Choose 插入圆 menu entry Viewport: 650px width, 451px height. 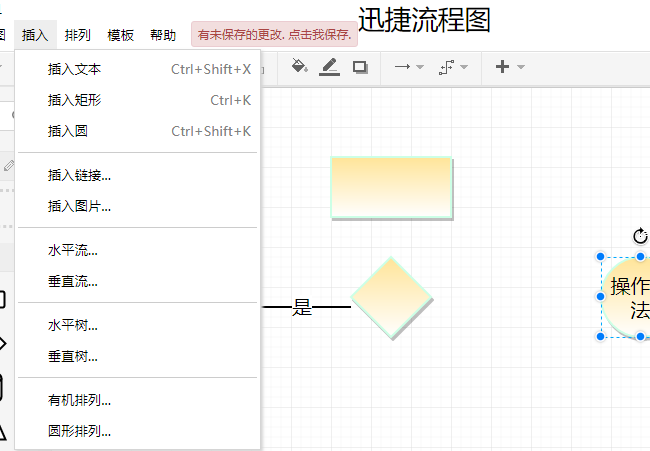138,131
